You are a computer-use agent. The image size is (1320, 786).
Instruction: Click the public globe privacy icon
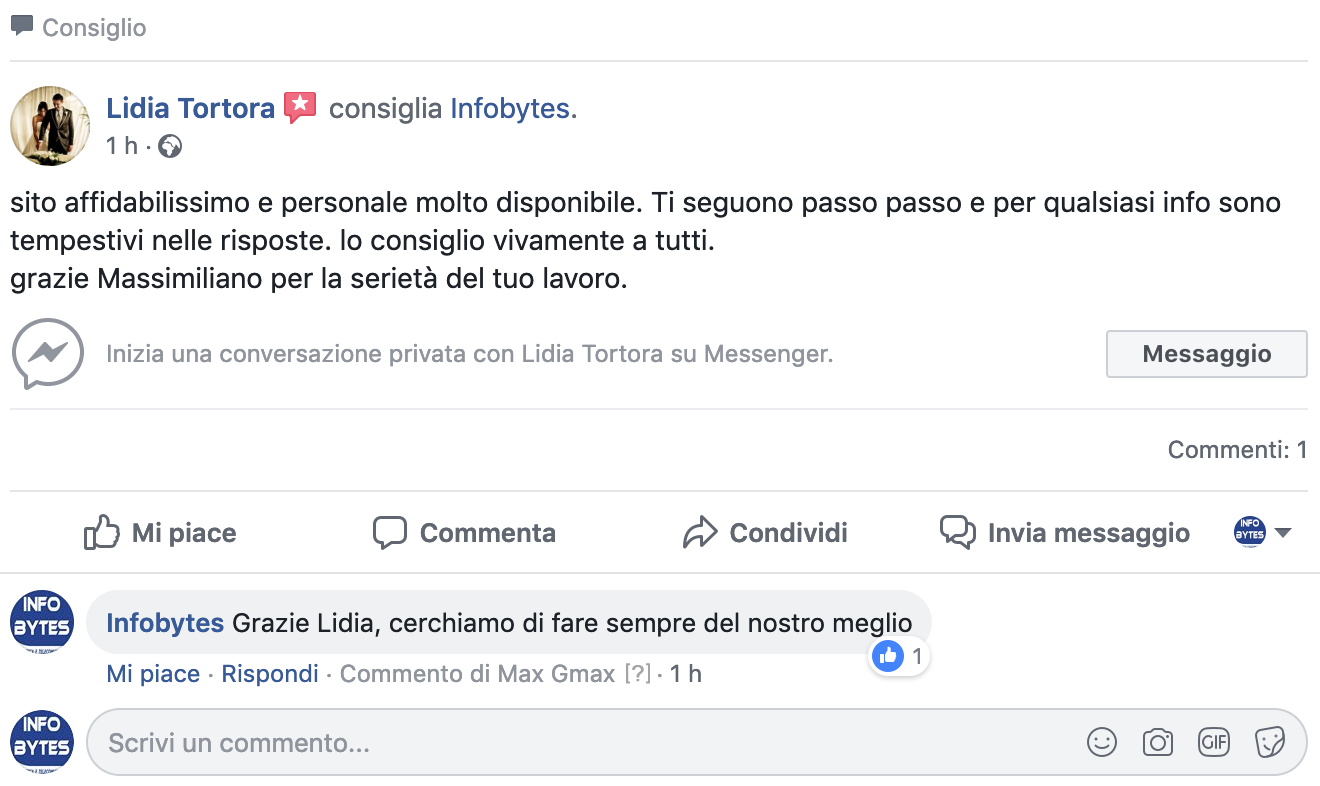click(170, 147)
